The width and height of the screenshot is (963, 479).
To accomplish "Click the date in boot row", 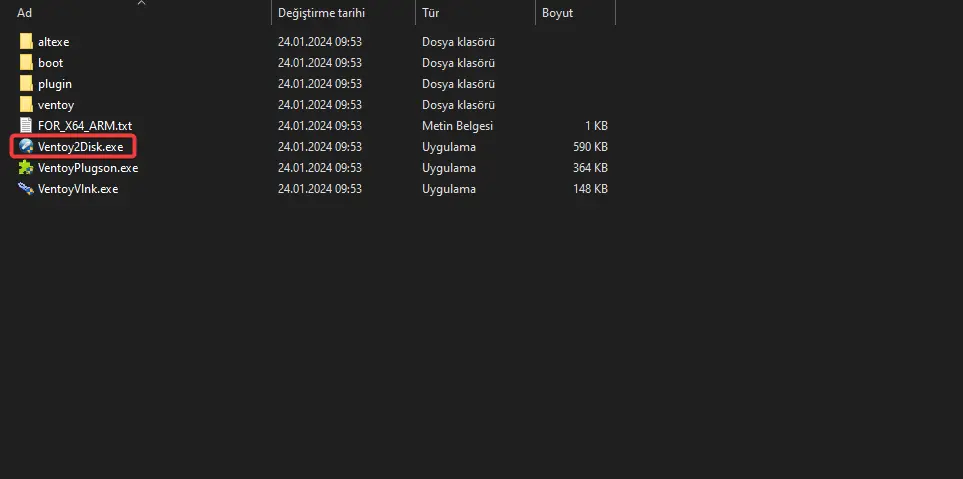I will point(320,63).
